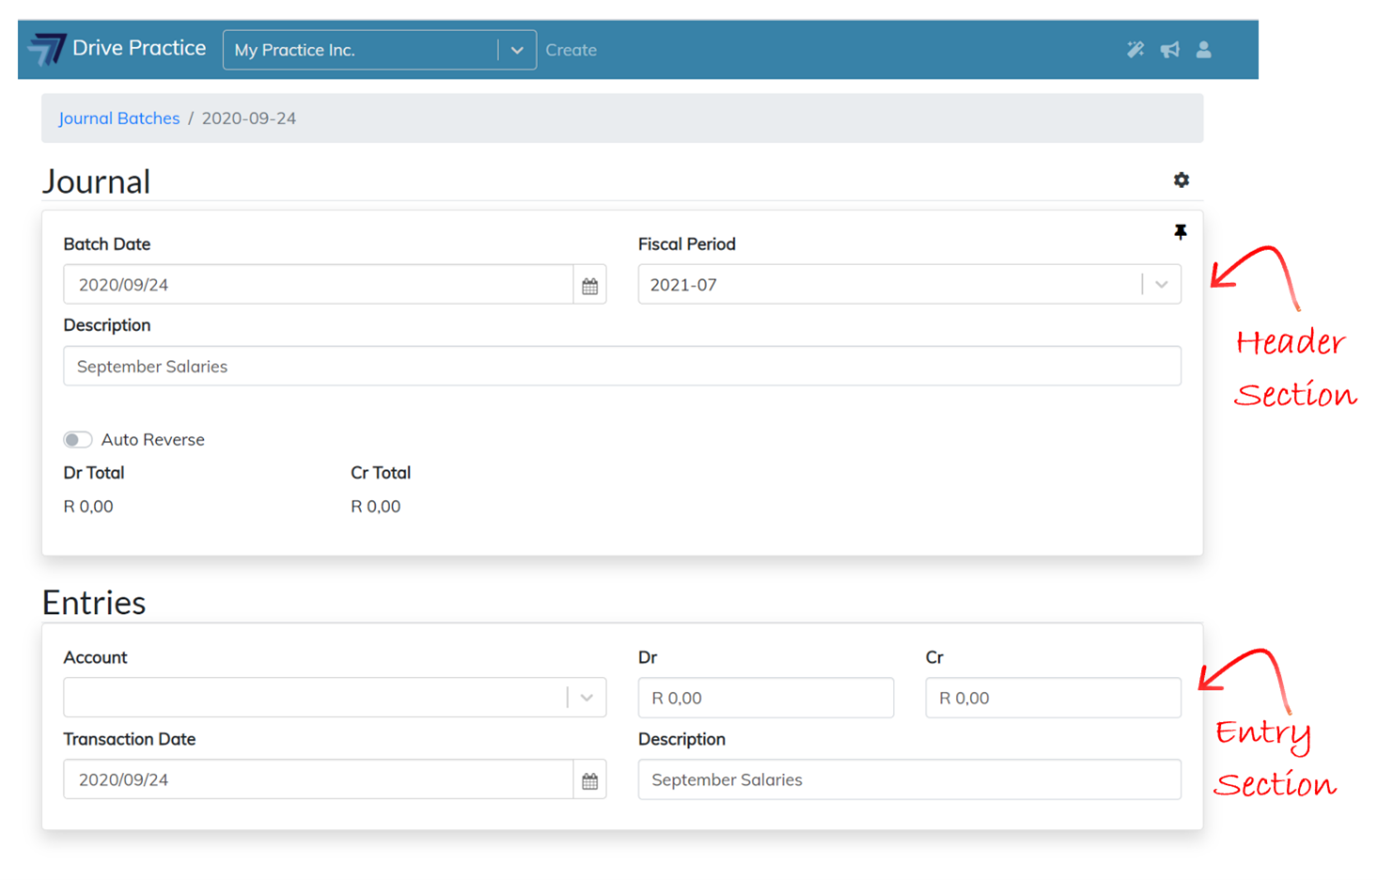Toggle the Auto Reverse switch
The height and width of the screenshot is (880, 1377).
point(77,440)
